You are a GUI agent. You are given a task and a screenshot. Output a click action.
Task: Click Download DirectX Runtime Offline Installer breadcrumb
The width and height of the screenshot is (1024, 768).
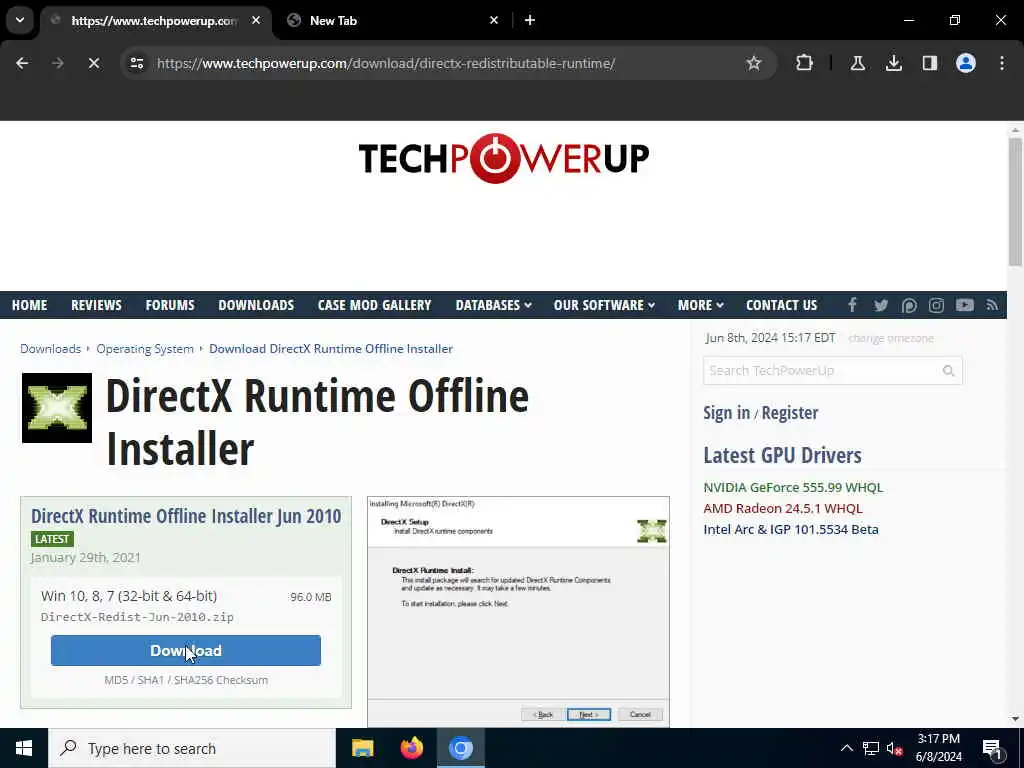[x=330, y=349]
